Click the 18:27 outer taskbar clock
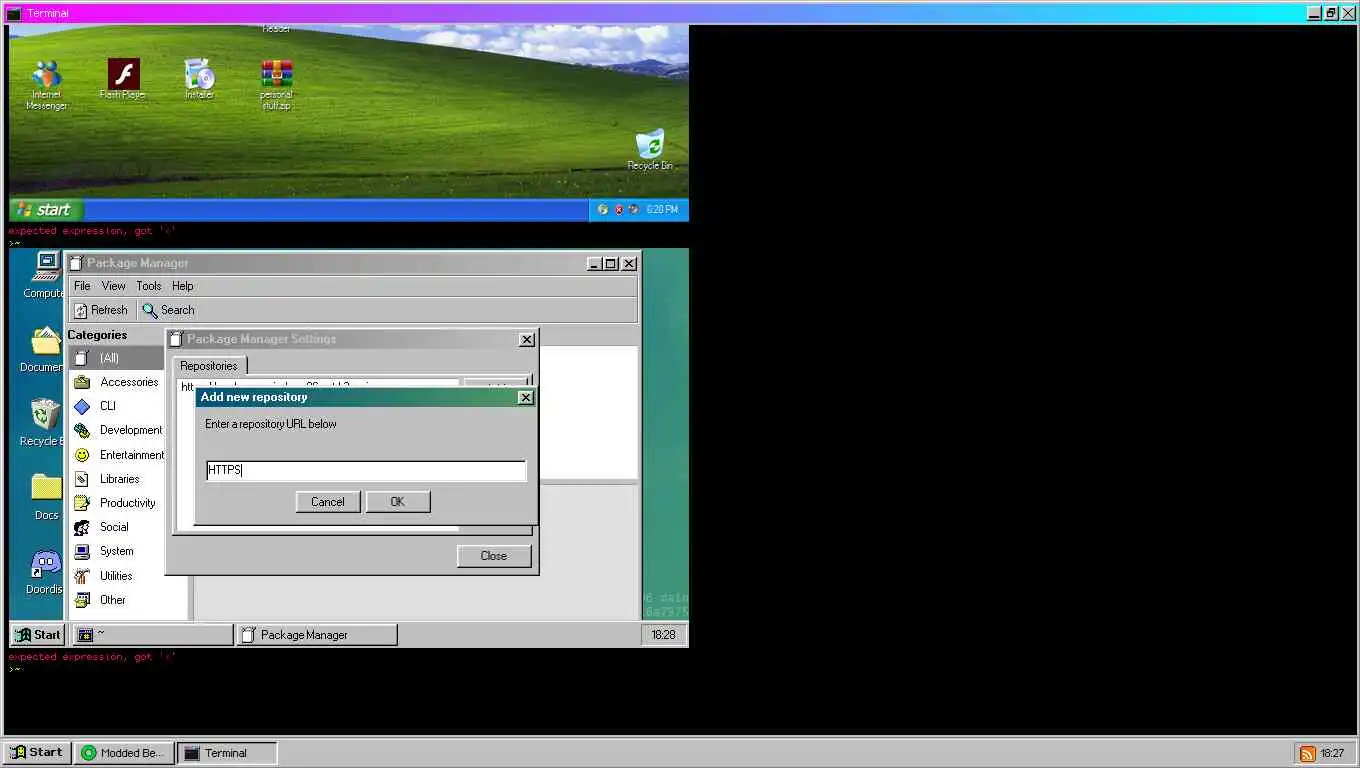The image size is (1360, 768). click(1332, 754)
